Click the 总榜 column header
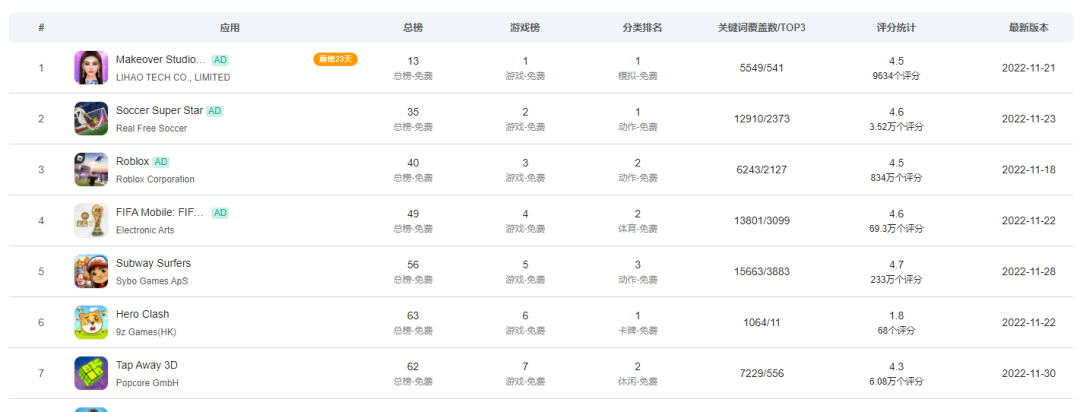This screenshot has width=1080, height=412. [x=413, y=28]
